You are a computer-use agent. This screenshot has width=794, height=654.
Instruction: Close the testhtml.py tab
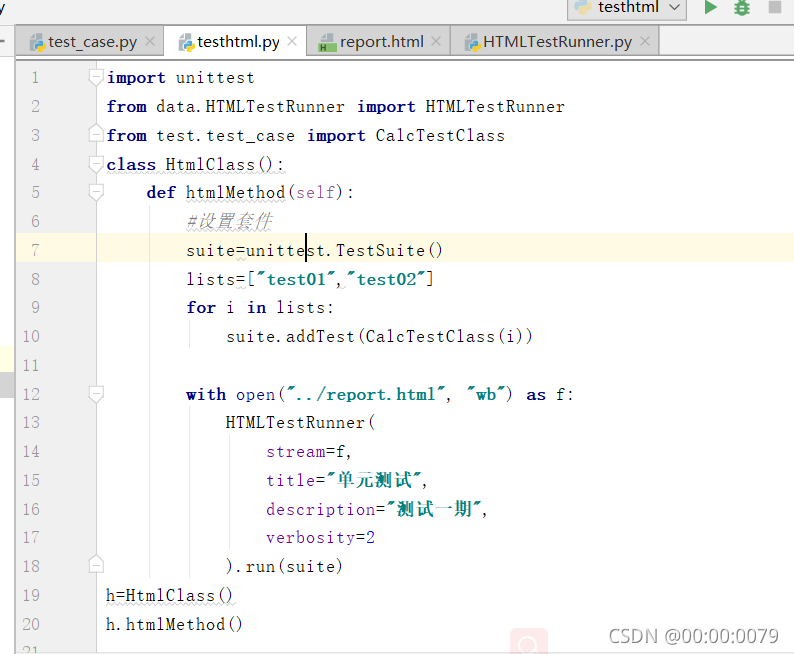point(292,41)
